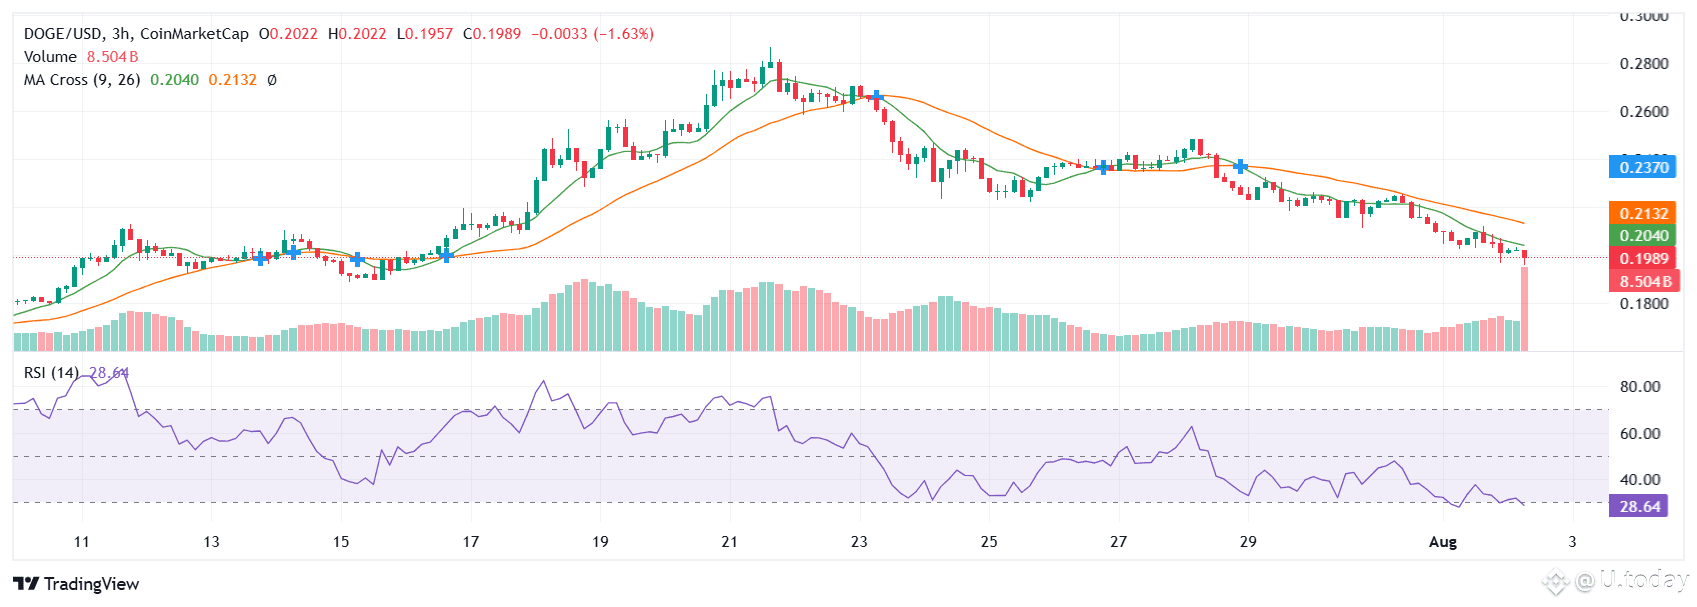Click the MA cross marker near 23

click(x=876, y=98)
